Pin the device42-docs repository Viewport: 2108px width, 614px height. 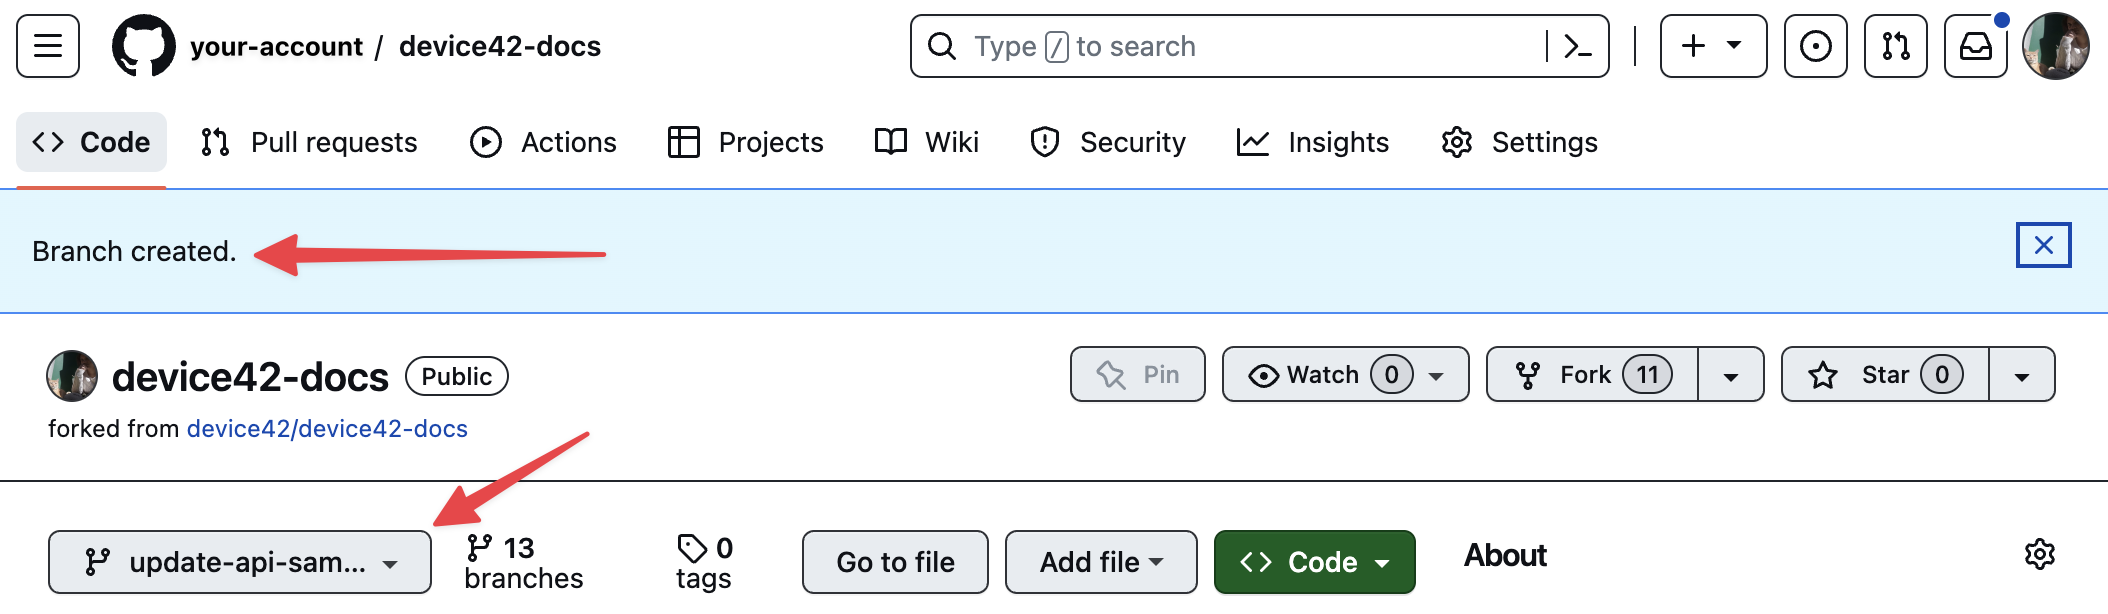pyautogui.click(x=1137, y=375)
